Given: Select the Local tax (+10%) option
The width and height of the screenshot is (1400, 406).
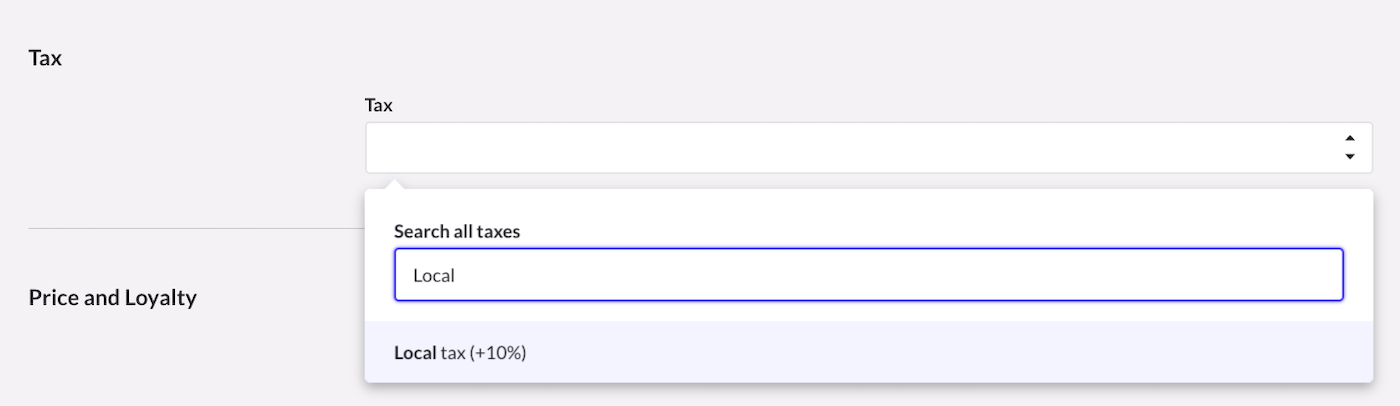Looking at the screenshot, I should click(x=460, y=353).
